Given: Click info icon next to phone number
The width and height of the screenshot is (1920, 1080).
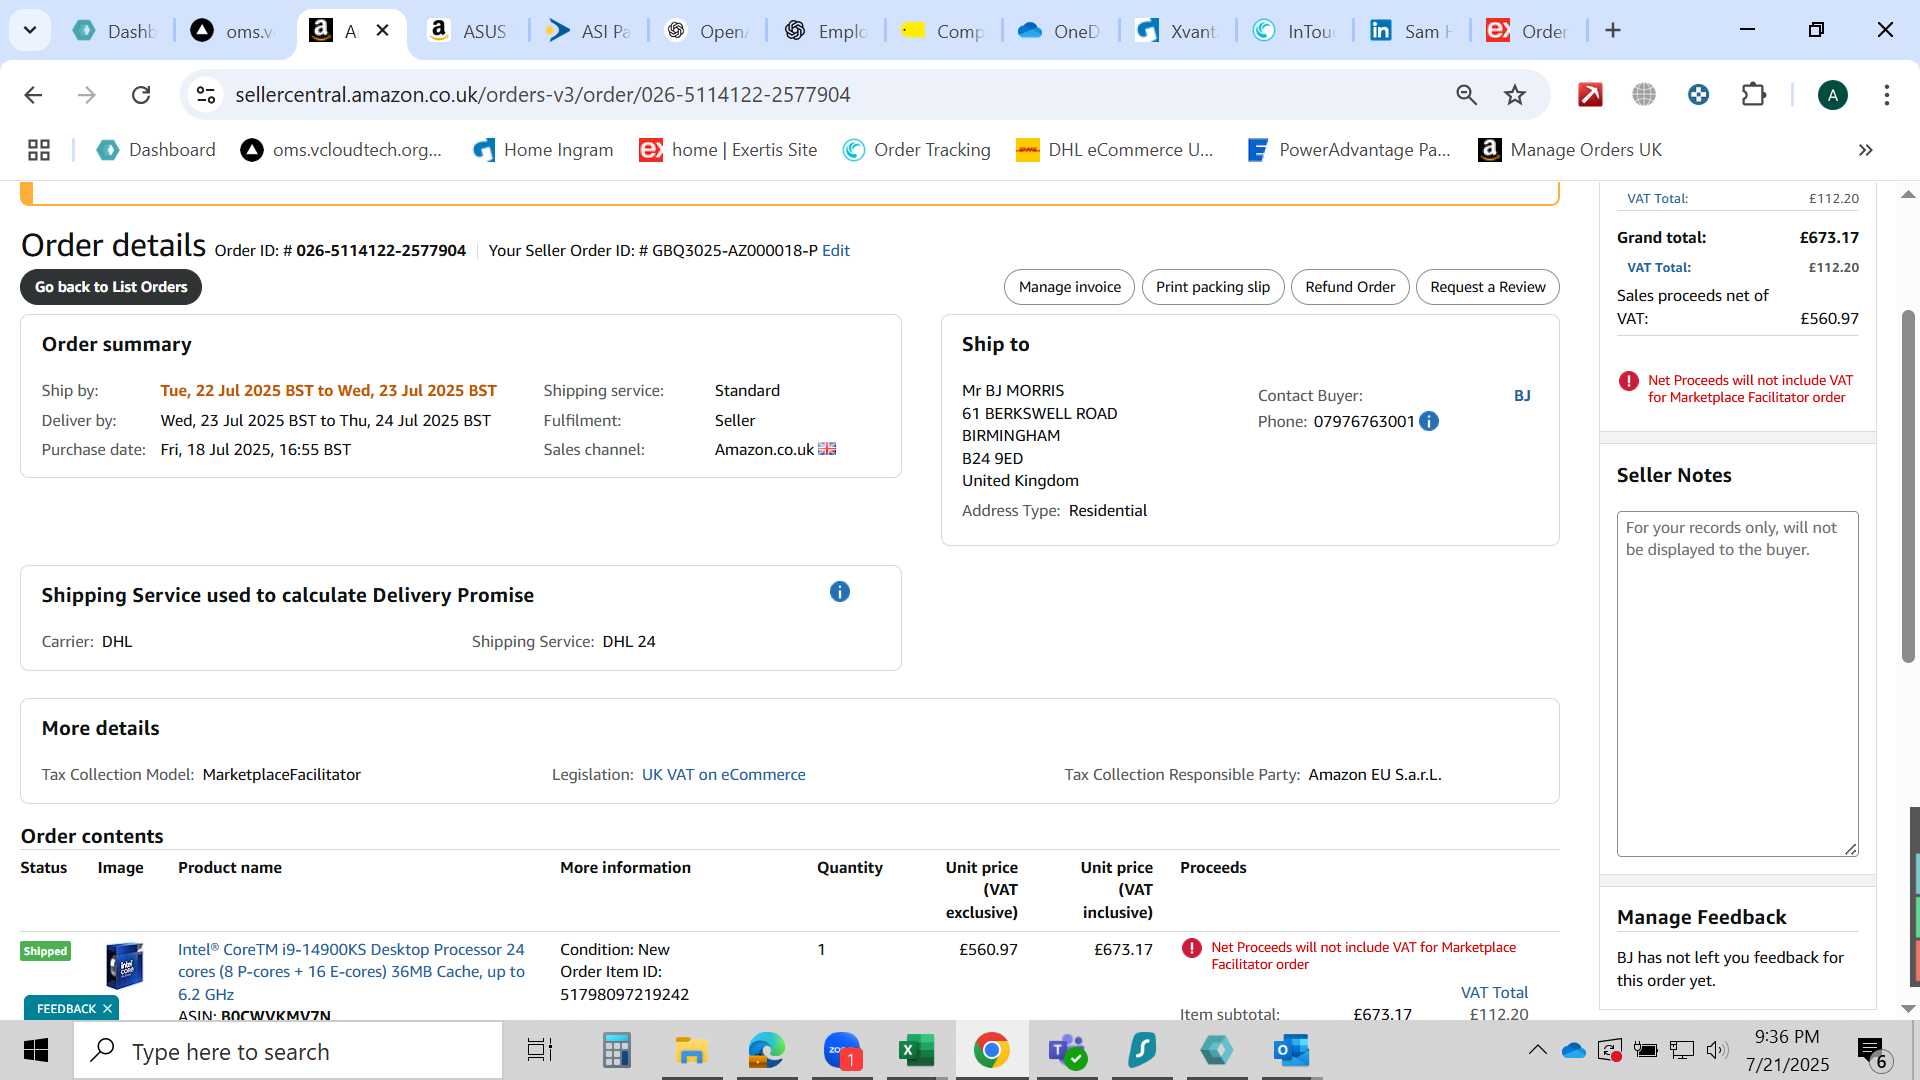Looking at the screenshot, I should pyautogui.click(x=1429, y=422).
